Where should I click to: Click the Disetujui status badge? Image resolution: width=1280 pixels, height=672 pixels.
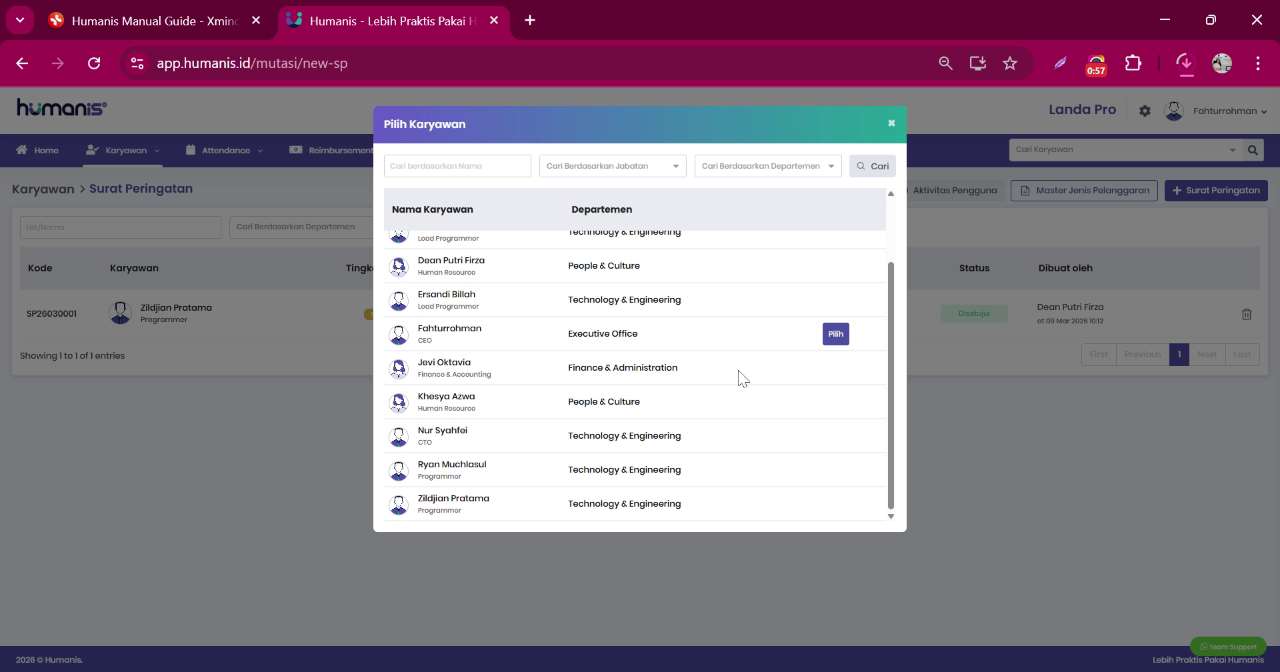tap(974, 313)
